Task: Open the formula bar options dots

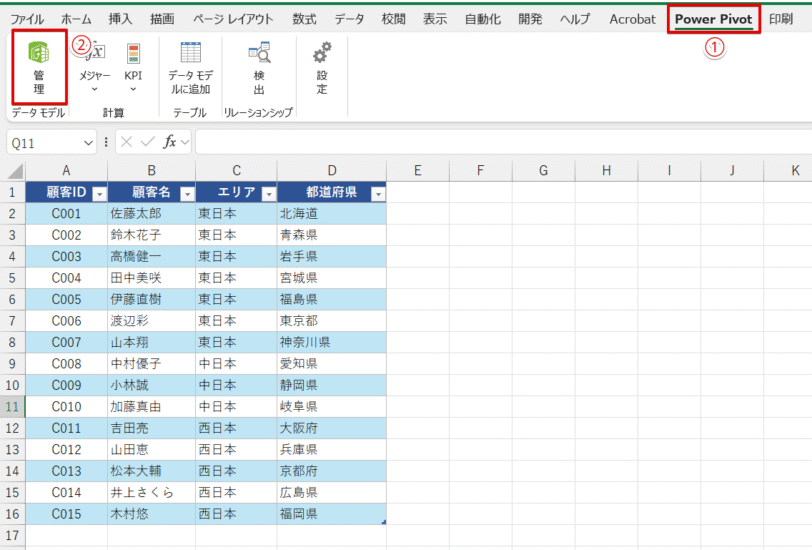Action: pos(106,142)
